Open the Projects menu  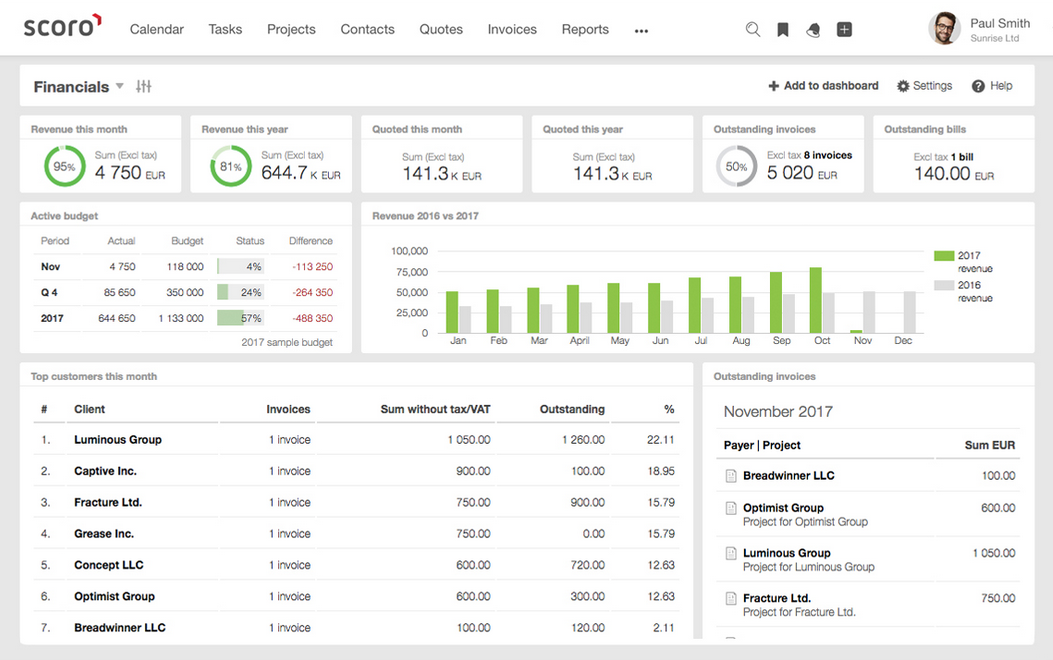(x=291, y=30)
